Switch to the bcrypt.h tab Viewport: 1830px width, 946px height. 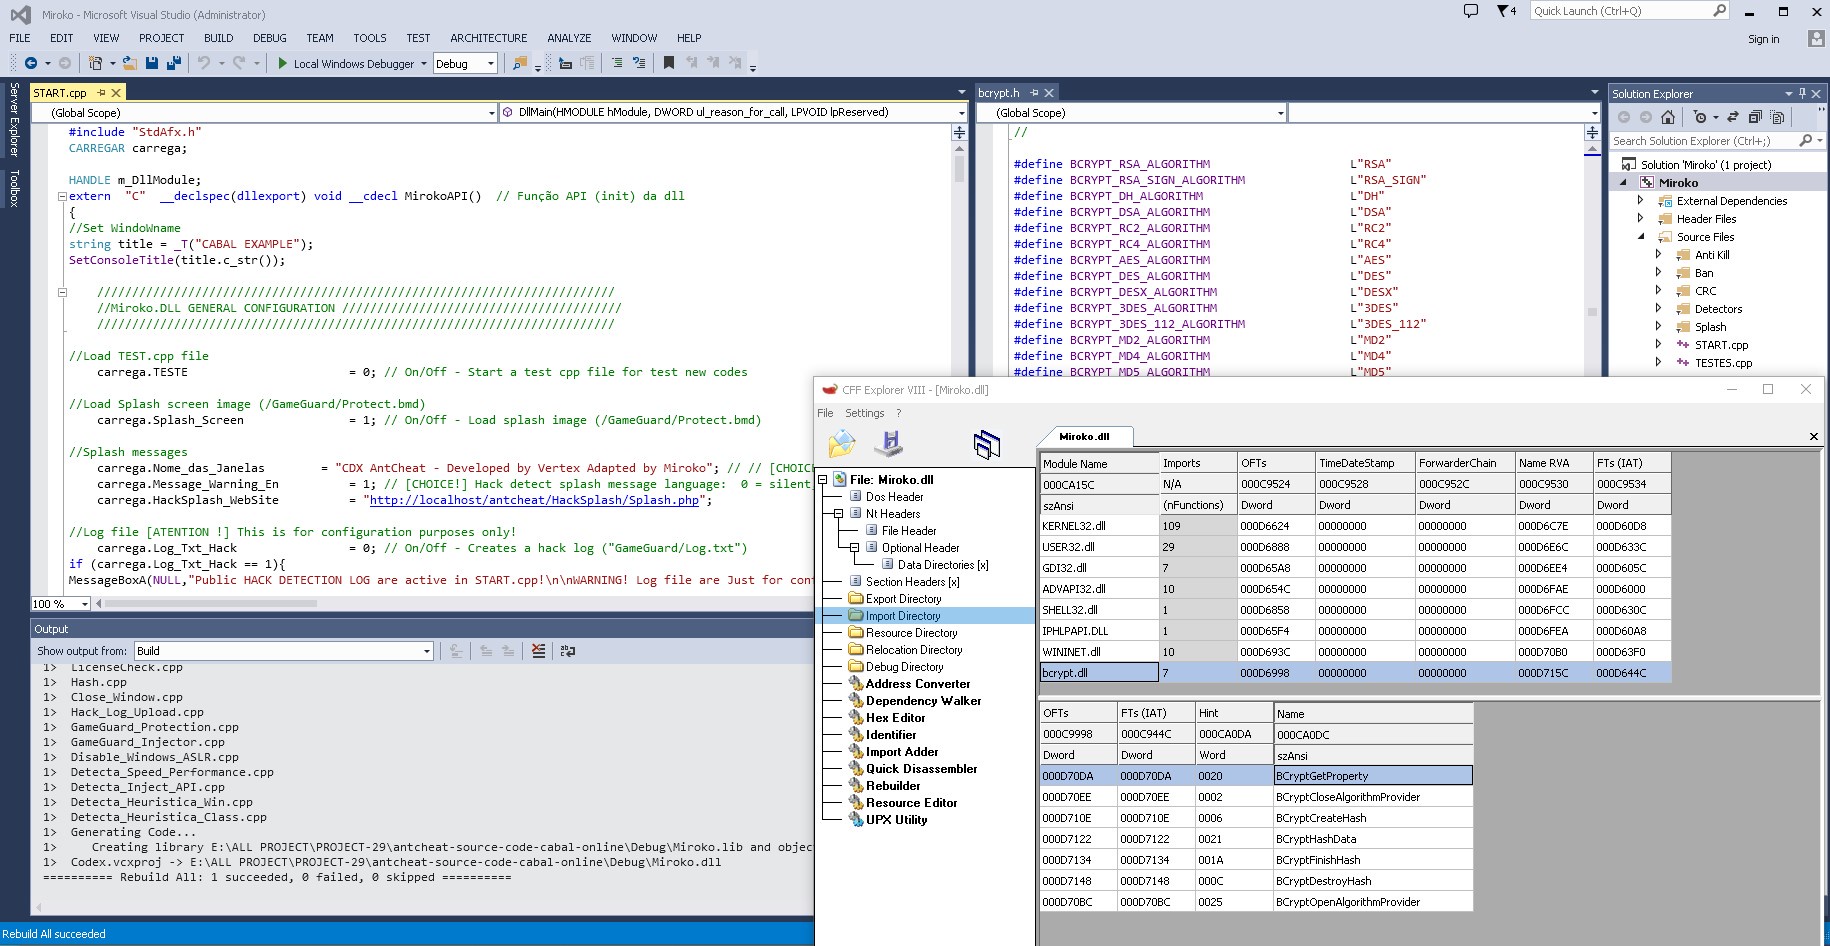point(999,93)
